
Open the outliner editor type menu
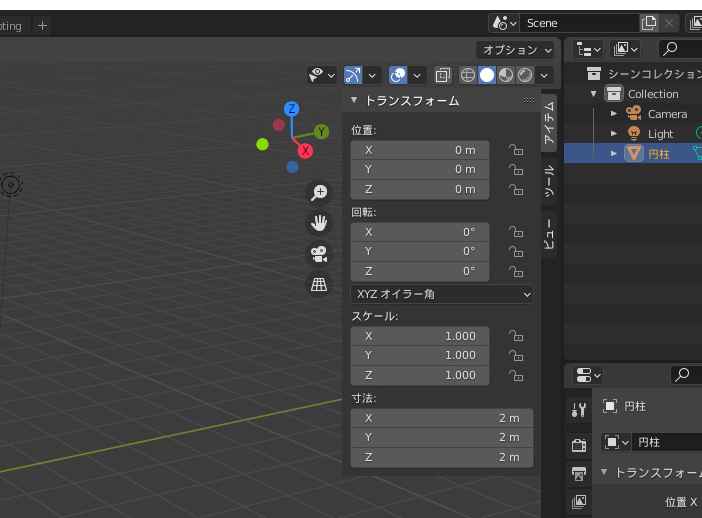coord(588,49)
